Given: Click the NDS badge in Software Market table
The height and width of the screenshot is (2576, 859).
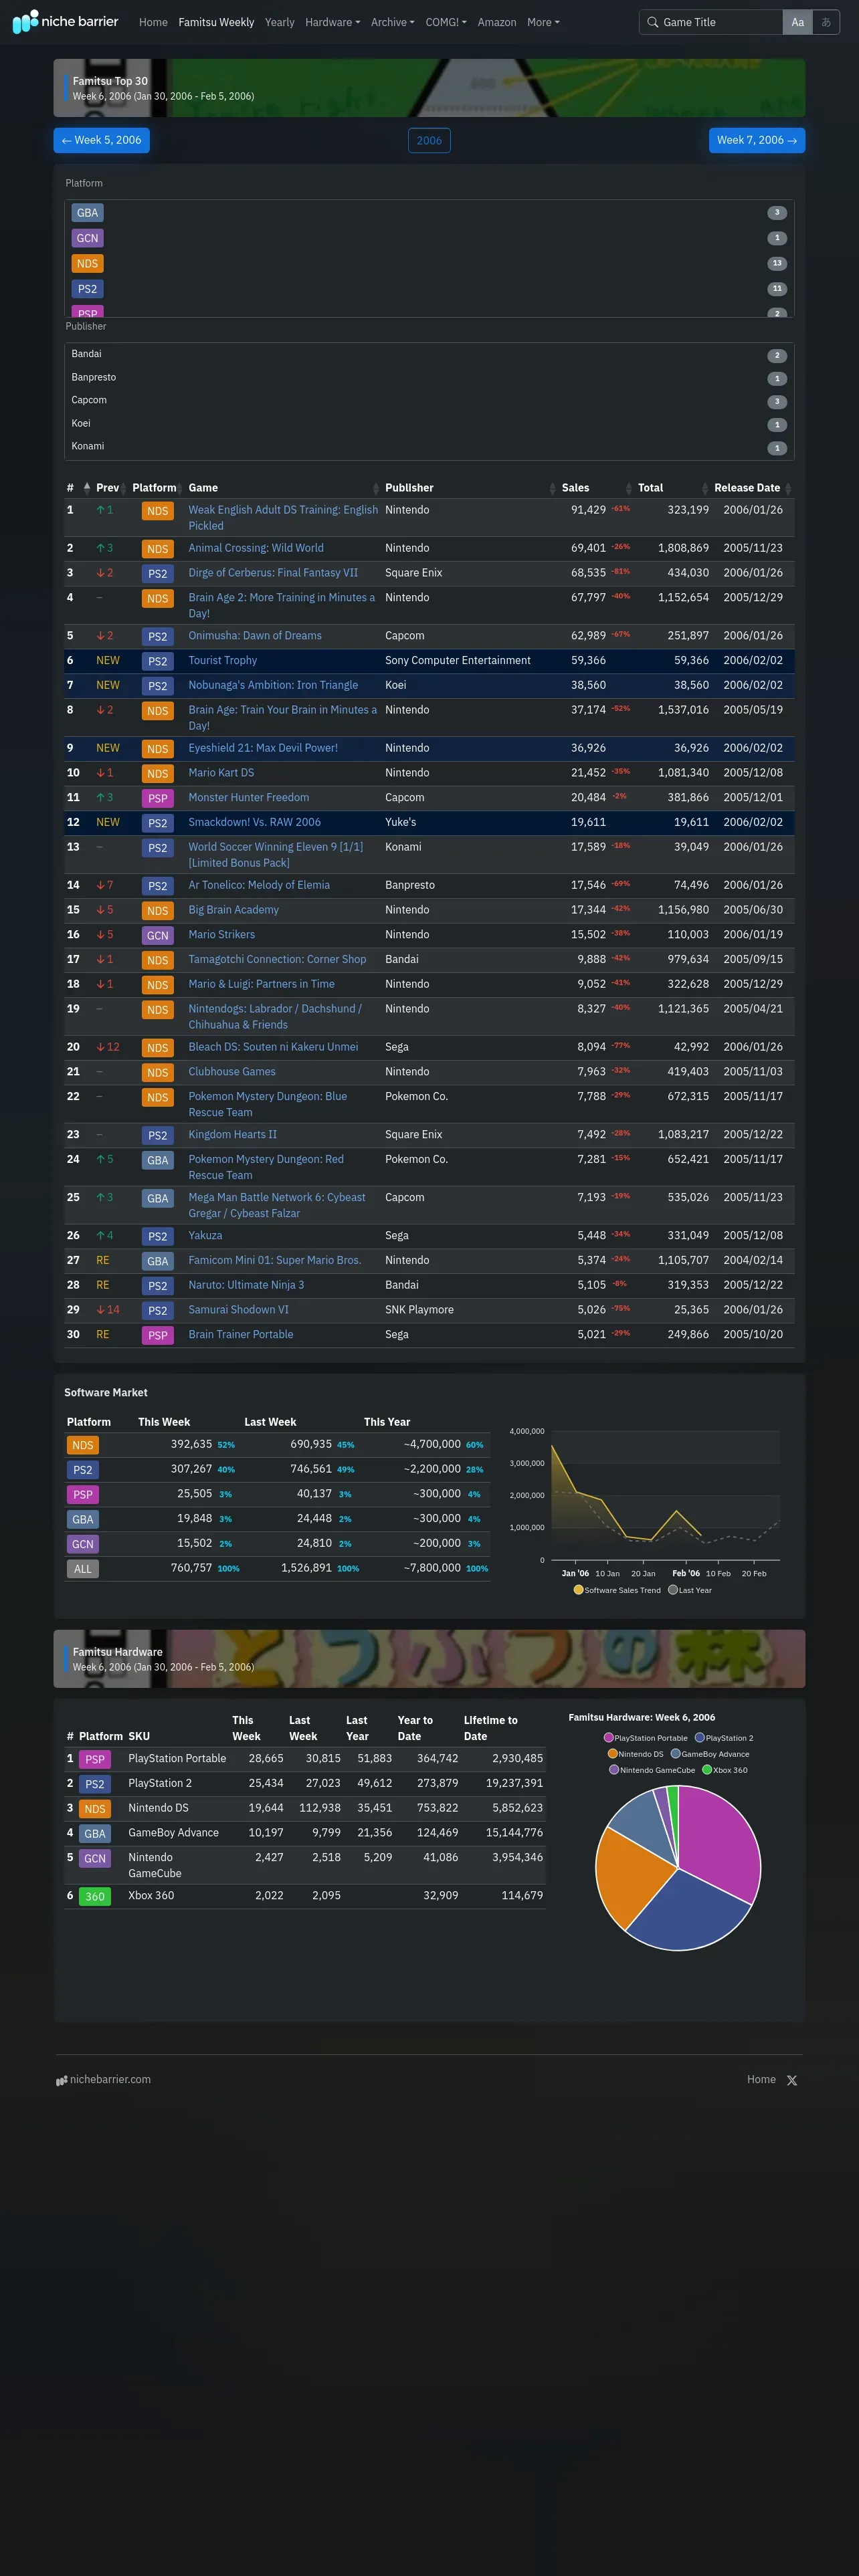Looking at the screenshot, I should pyautogui.click(x=83, y=1446).
